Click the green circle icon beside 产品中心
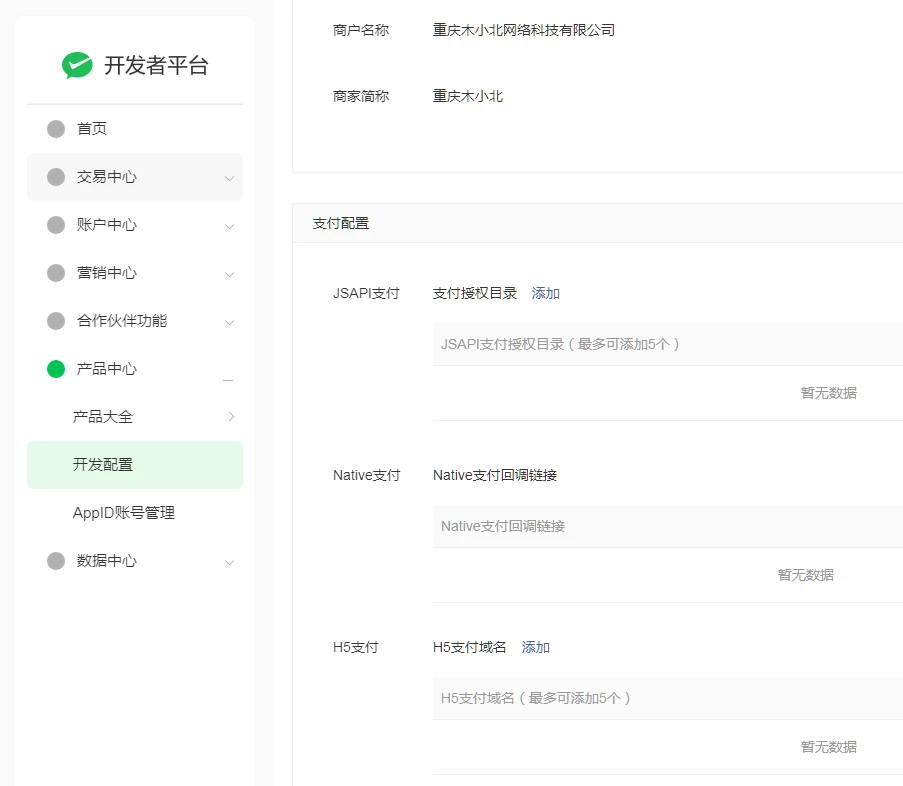Viewport: 903px width, 786px height. [x=56, y=369]
